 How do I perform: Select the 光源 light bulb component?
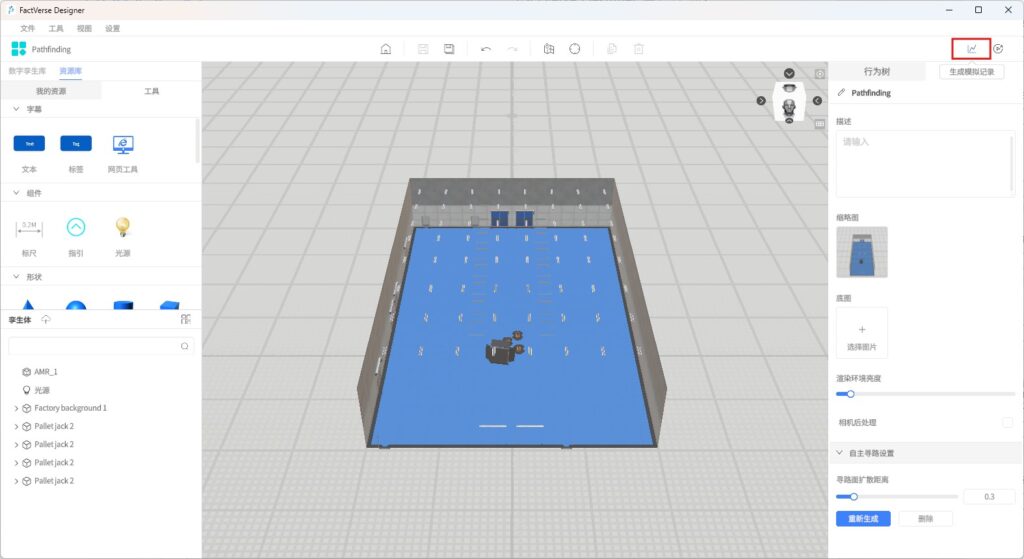point(123,228)
